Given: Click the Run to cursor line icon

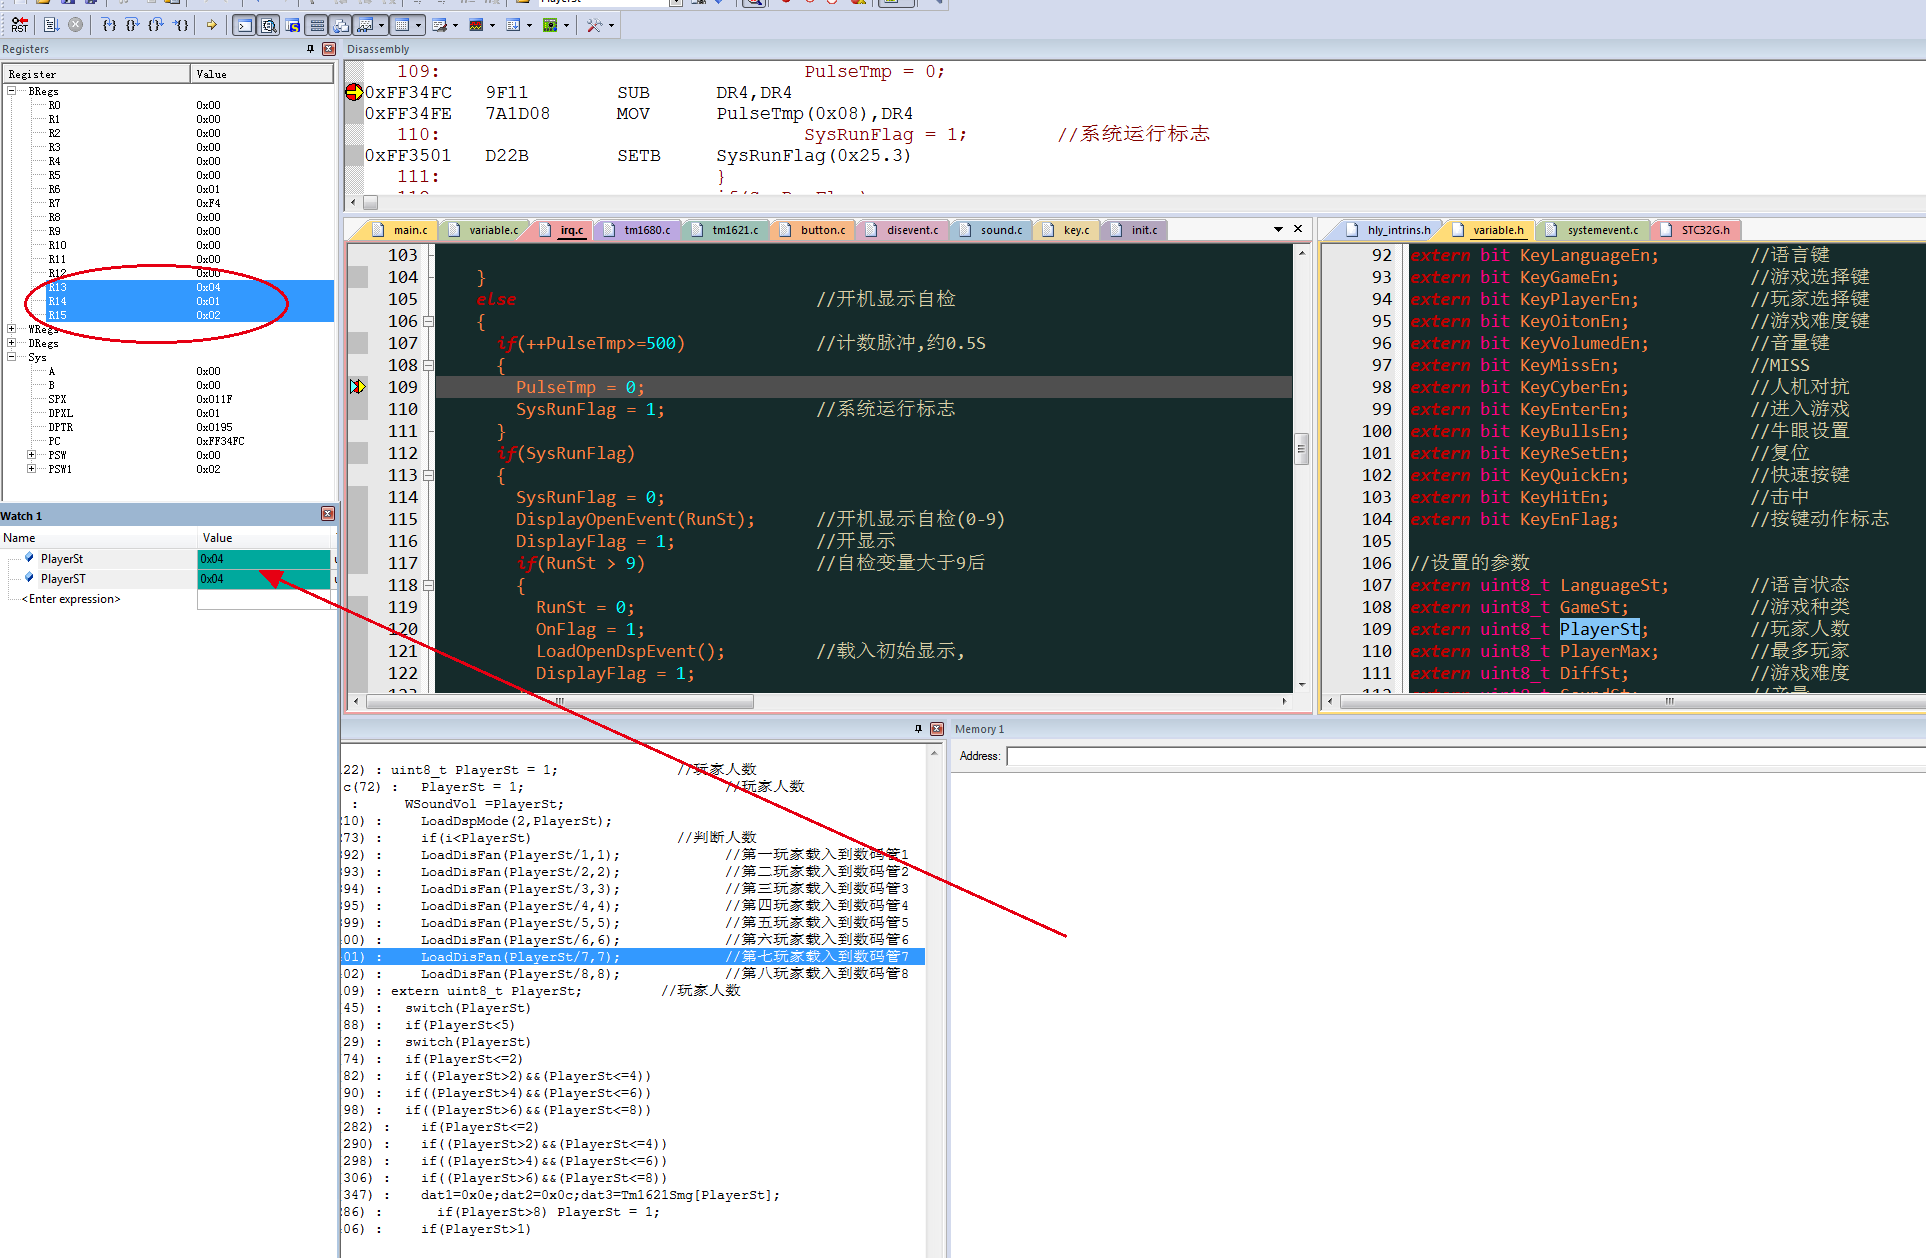Looking at the screenshot, I should coord(180,25).
